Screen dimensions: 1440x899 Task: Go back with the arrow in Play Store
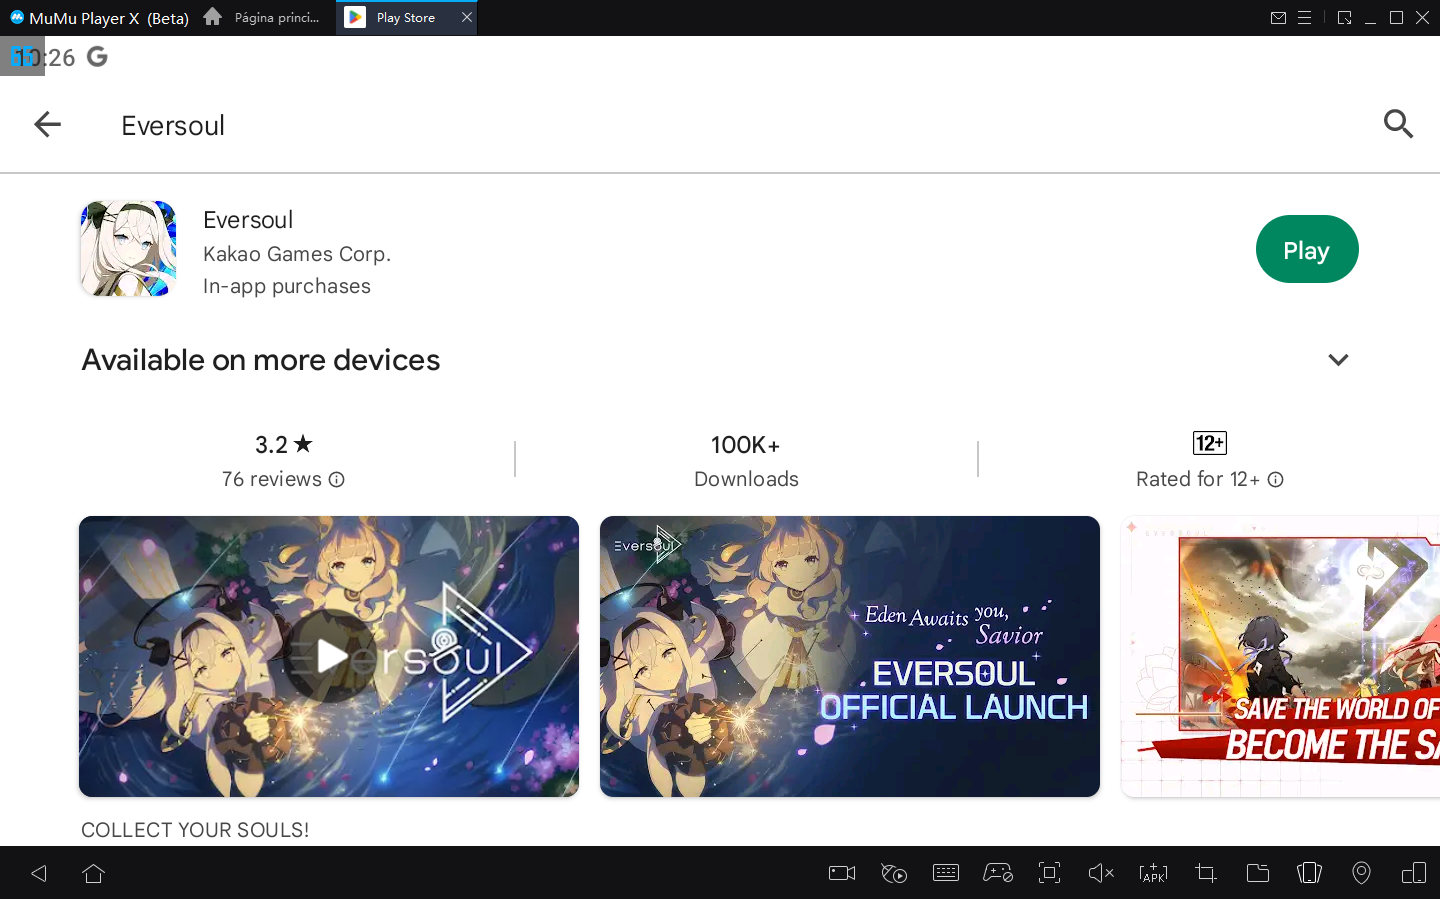coord(47,124)
